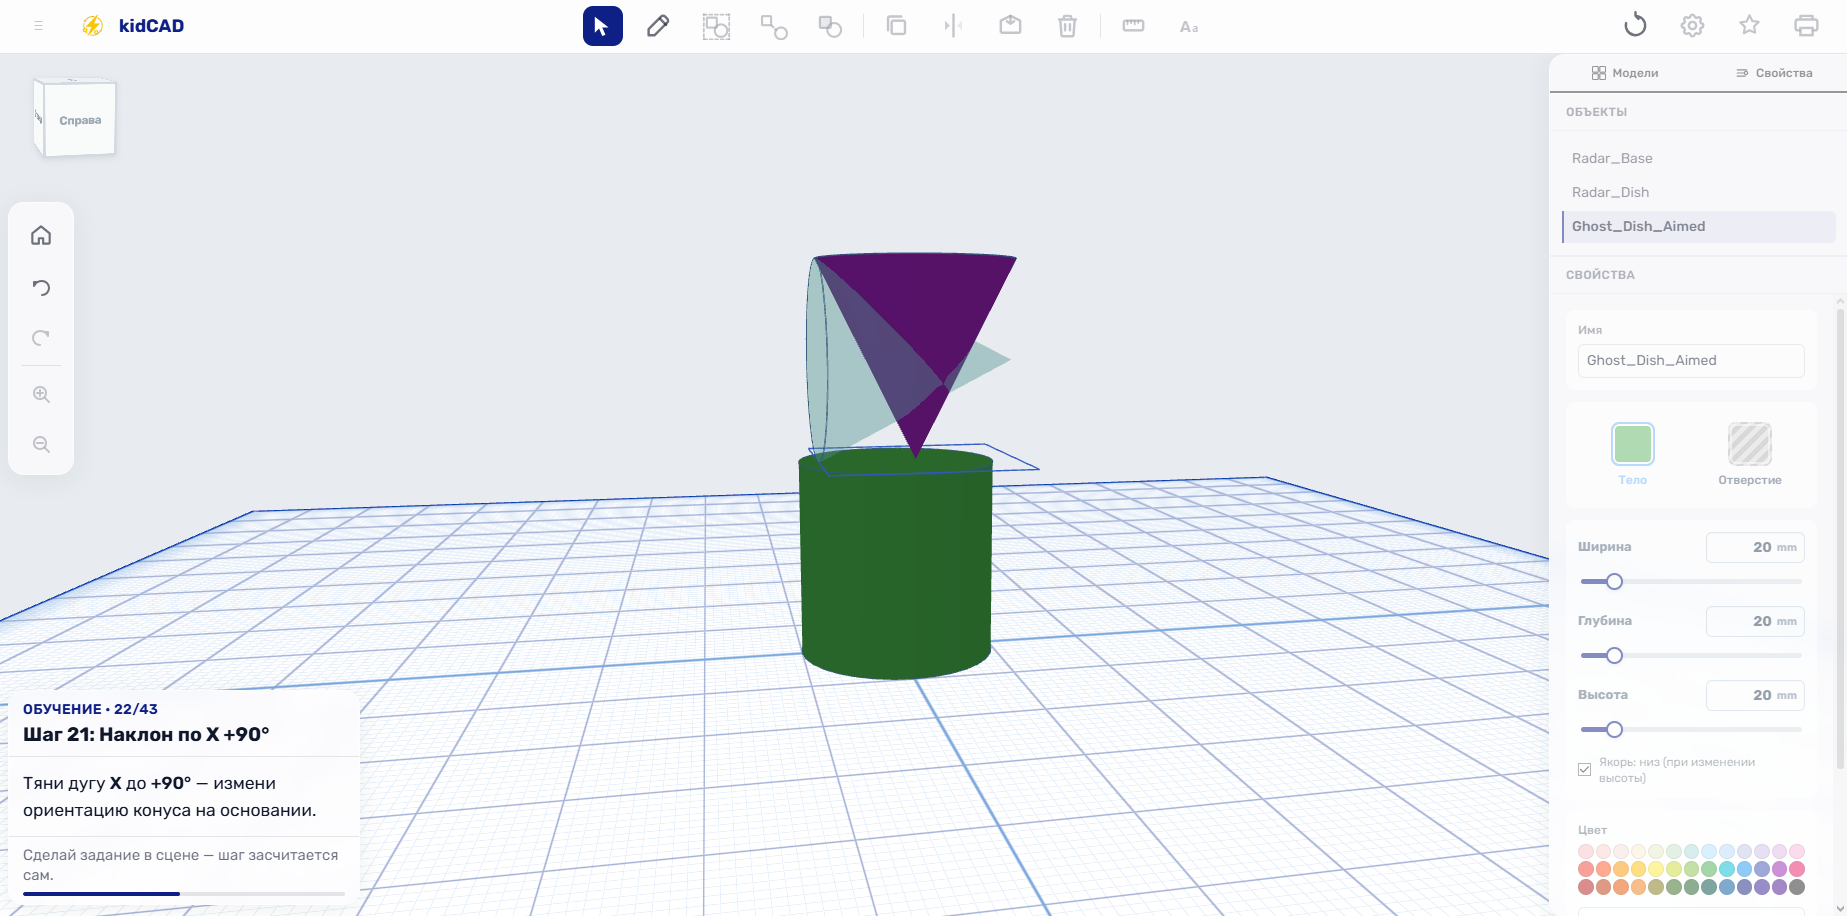The image size is (1847, 916).
Task: Redo the last undone action
Action: pyautogui.click(x=41, y=338)
